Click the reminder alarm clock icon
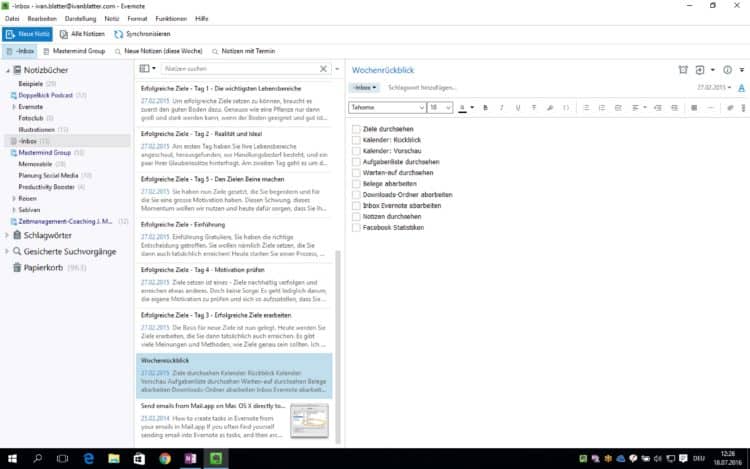This screenshot has width=750, height=469. coord(683,70)
